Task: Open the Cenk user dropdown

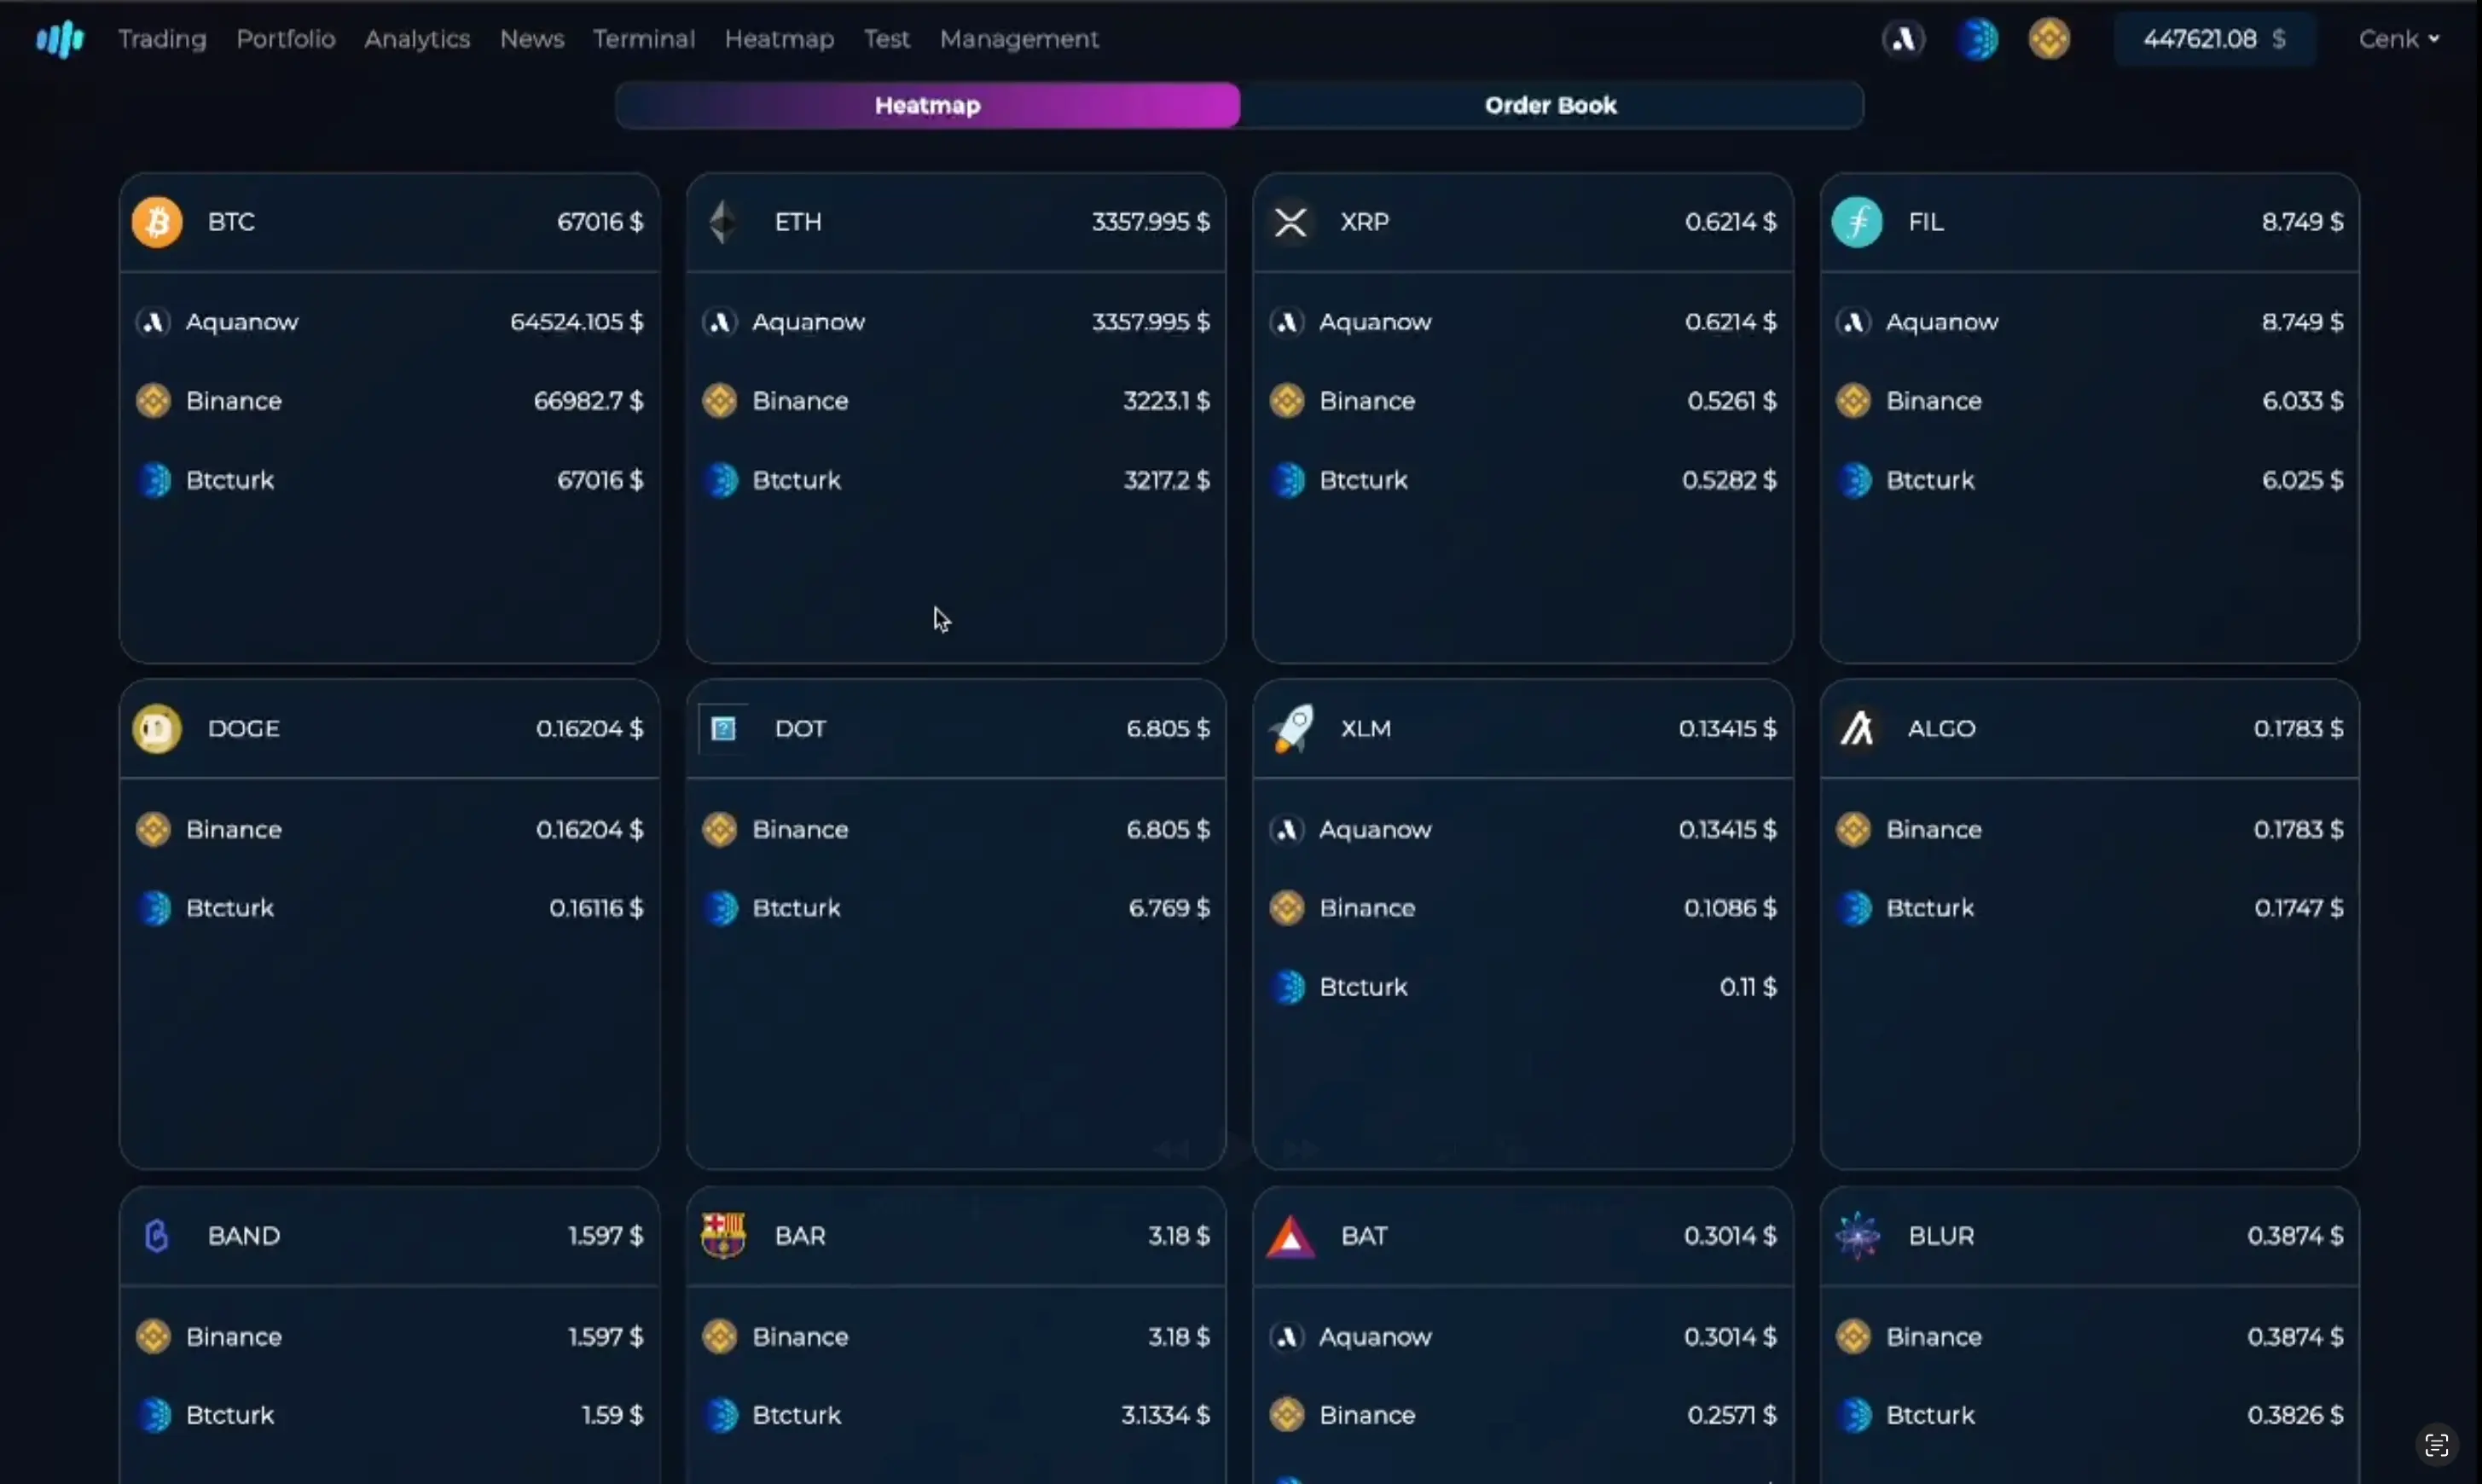Action: click(x=2399, y=39)
